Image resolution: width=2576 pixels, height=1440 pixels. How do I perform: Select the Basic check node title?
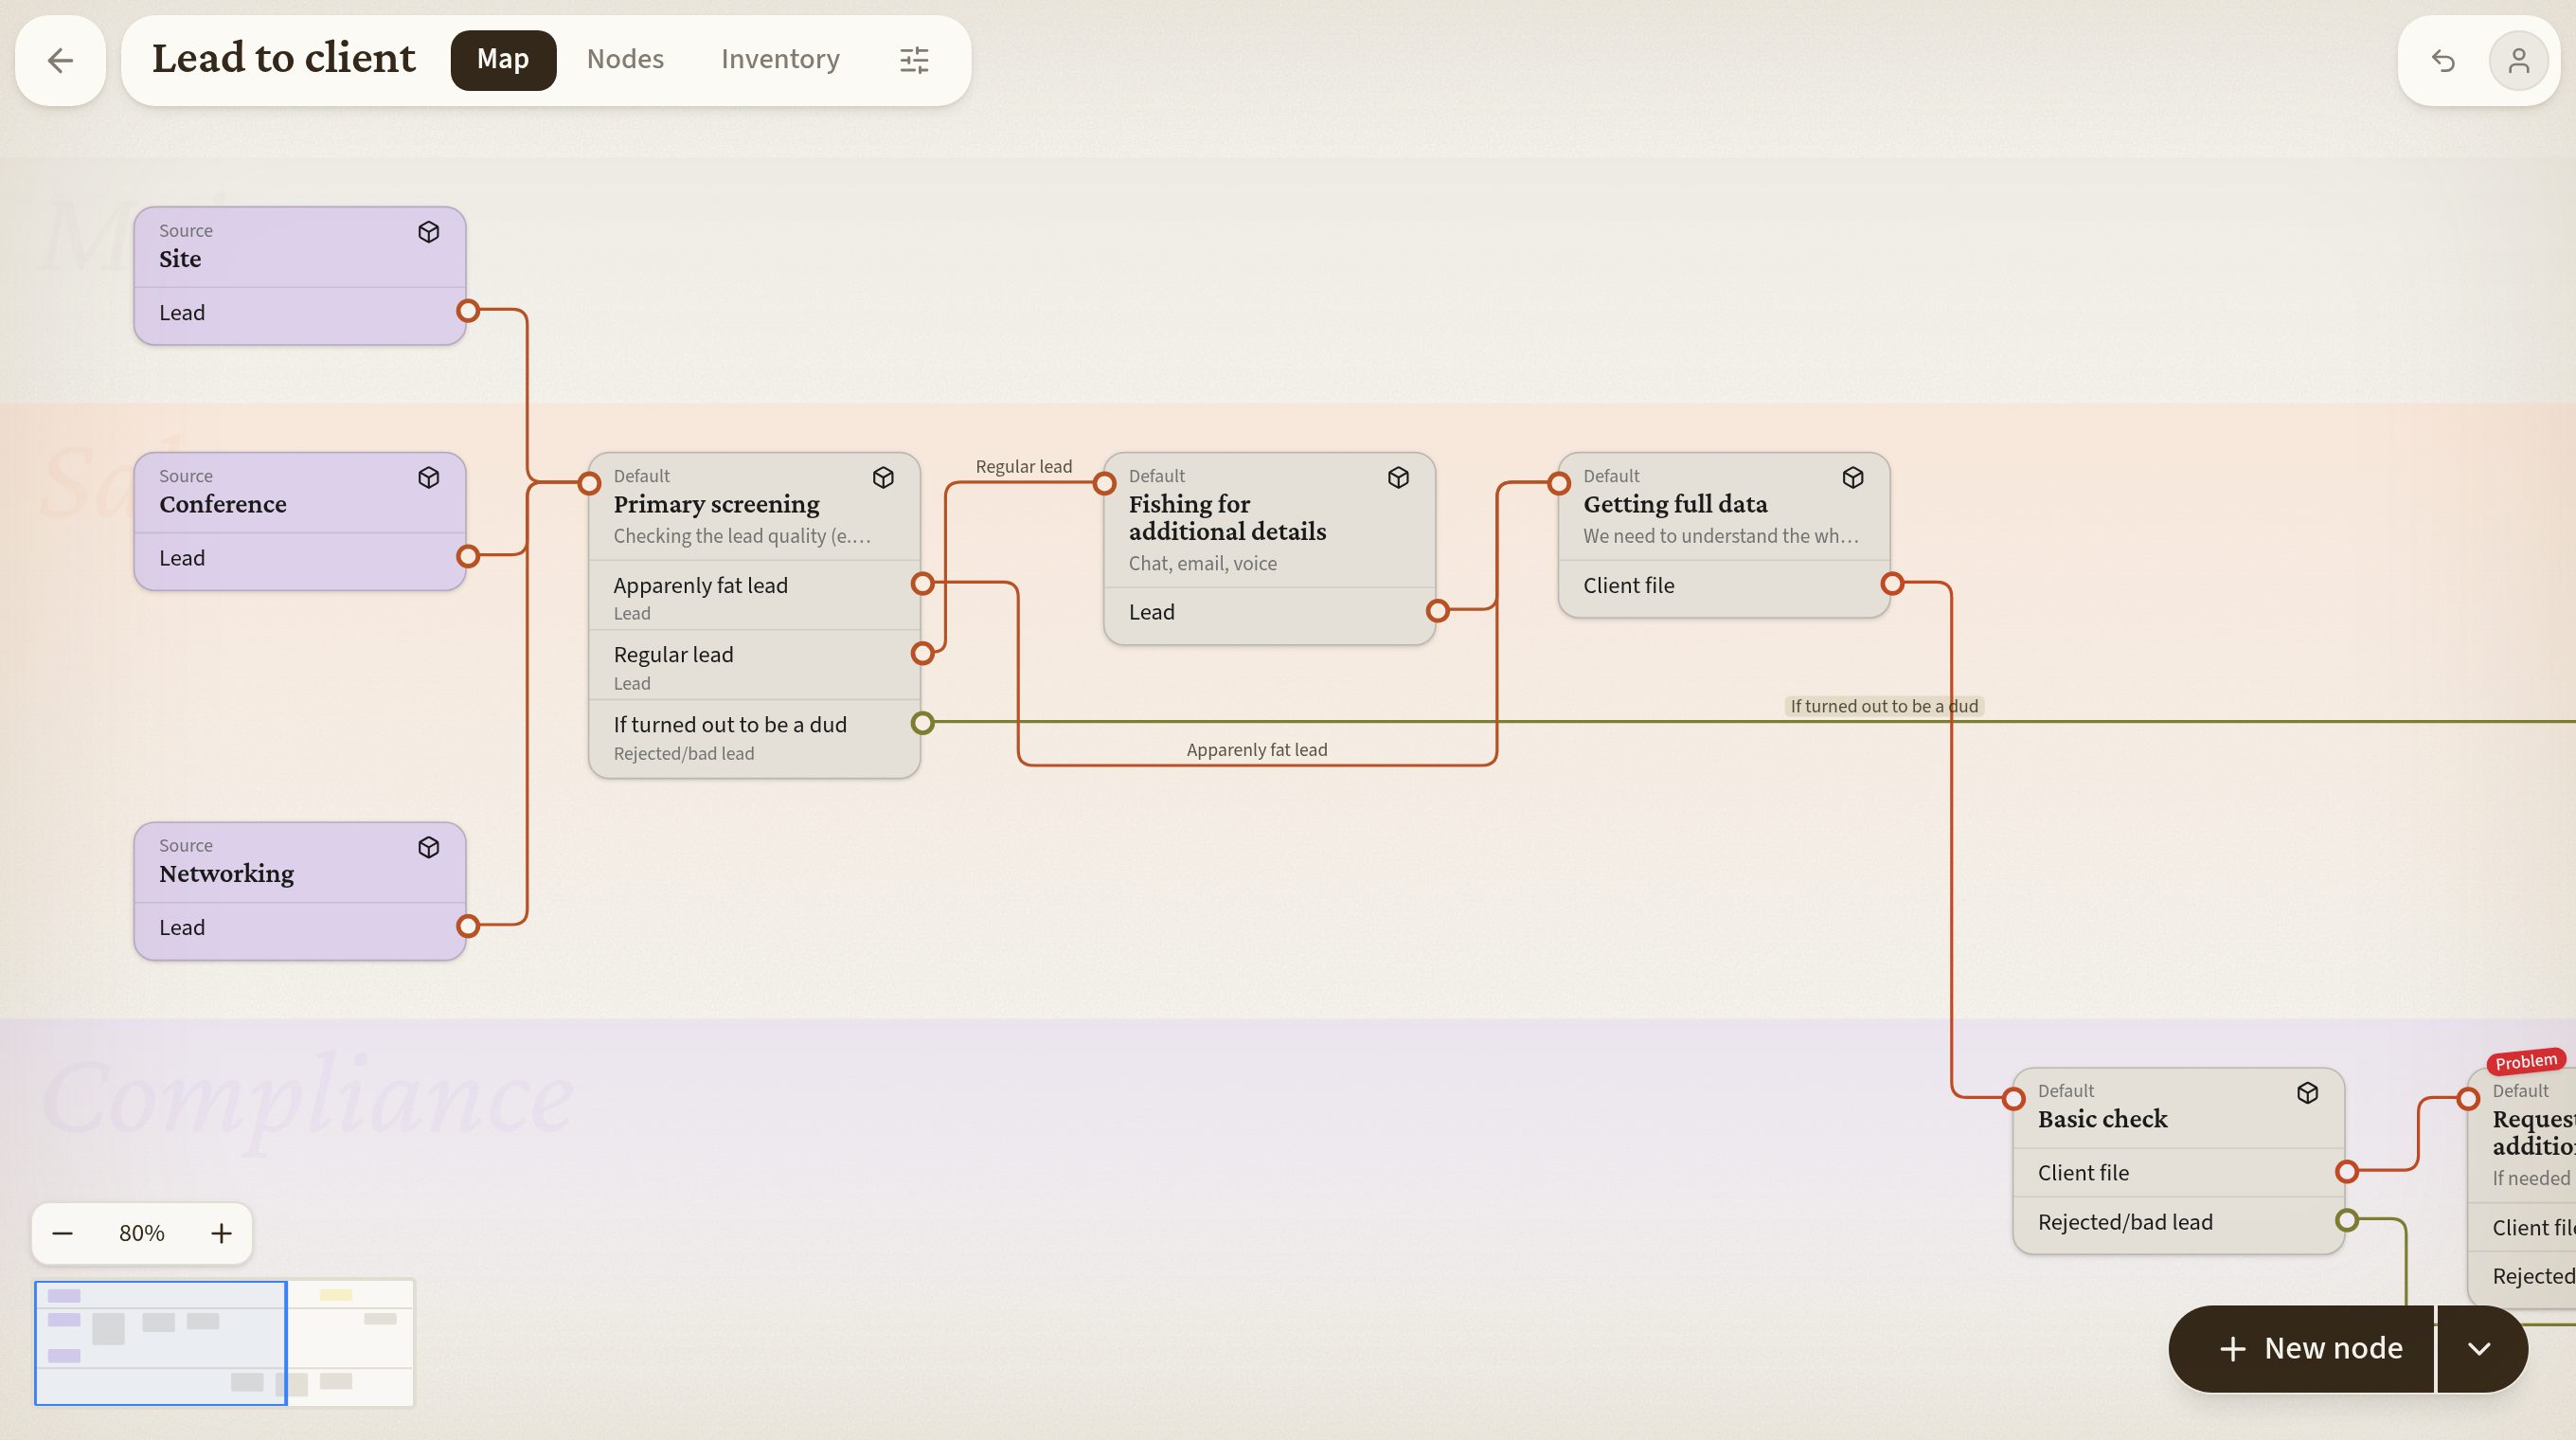click(x=2102, y=1119)
